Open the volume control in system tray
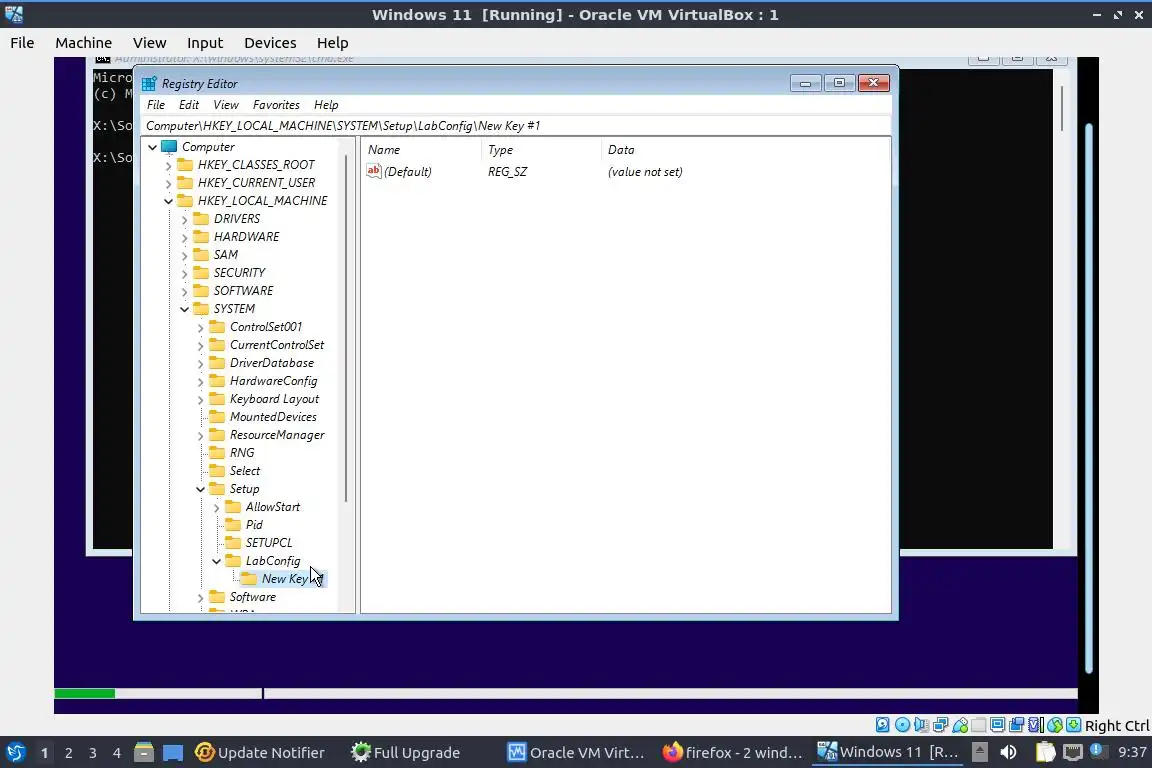The image size is (1152, 768). (x=1009, y=752)
